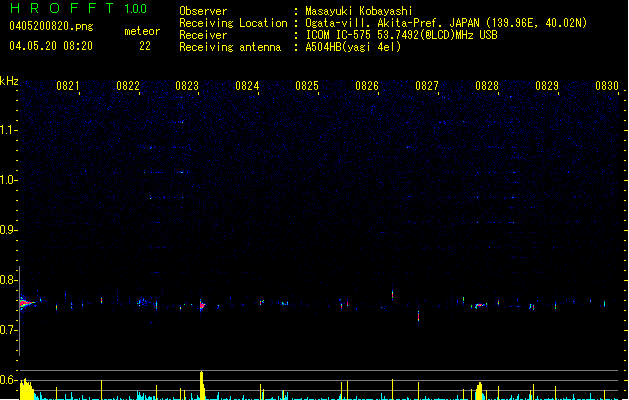Click the 1.0 kHz axis label
This screenshot has height=400, width=629.
point(9,180)
